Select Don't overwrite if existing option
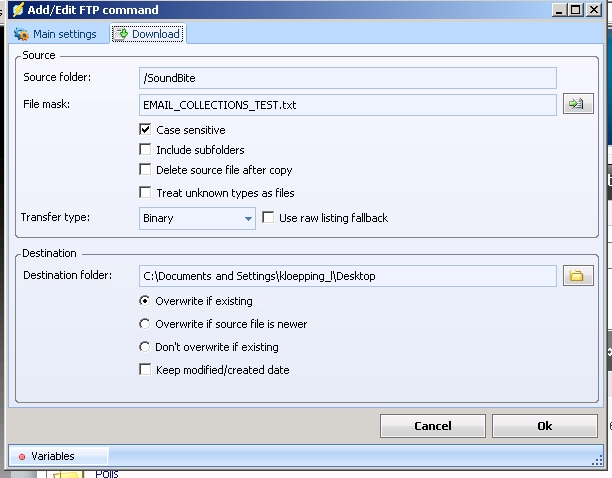Screen dimensions: 612x478 [146, 347]
